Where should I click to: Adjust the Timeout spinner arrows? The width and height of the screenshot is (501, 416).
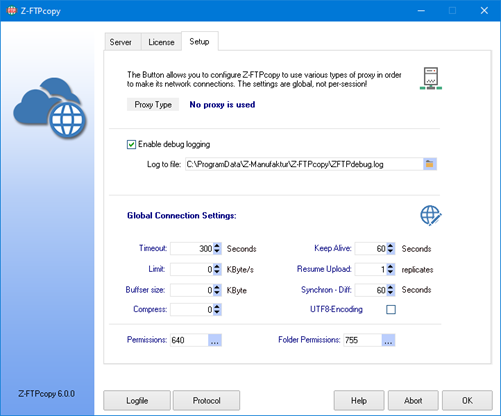[217, 249]
